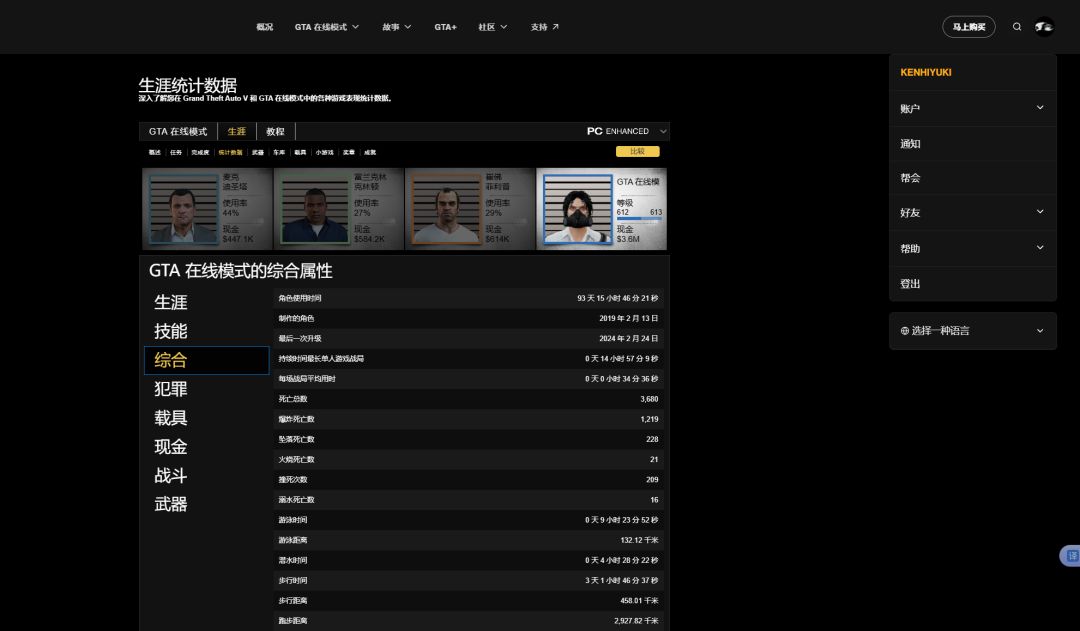Open the 概述 sub-tab
The width and height of the screenshot is (1080, 631).
(x=154, y=152)
